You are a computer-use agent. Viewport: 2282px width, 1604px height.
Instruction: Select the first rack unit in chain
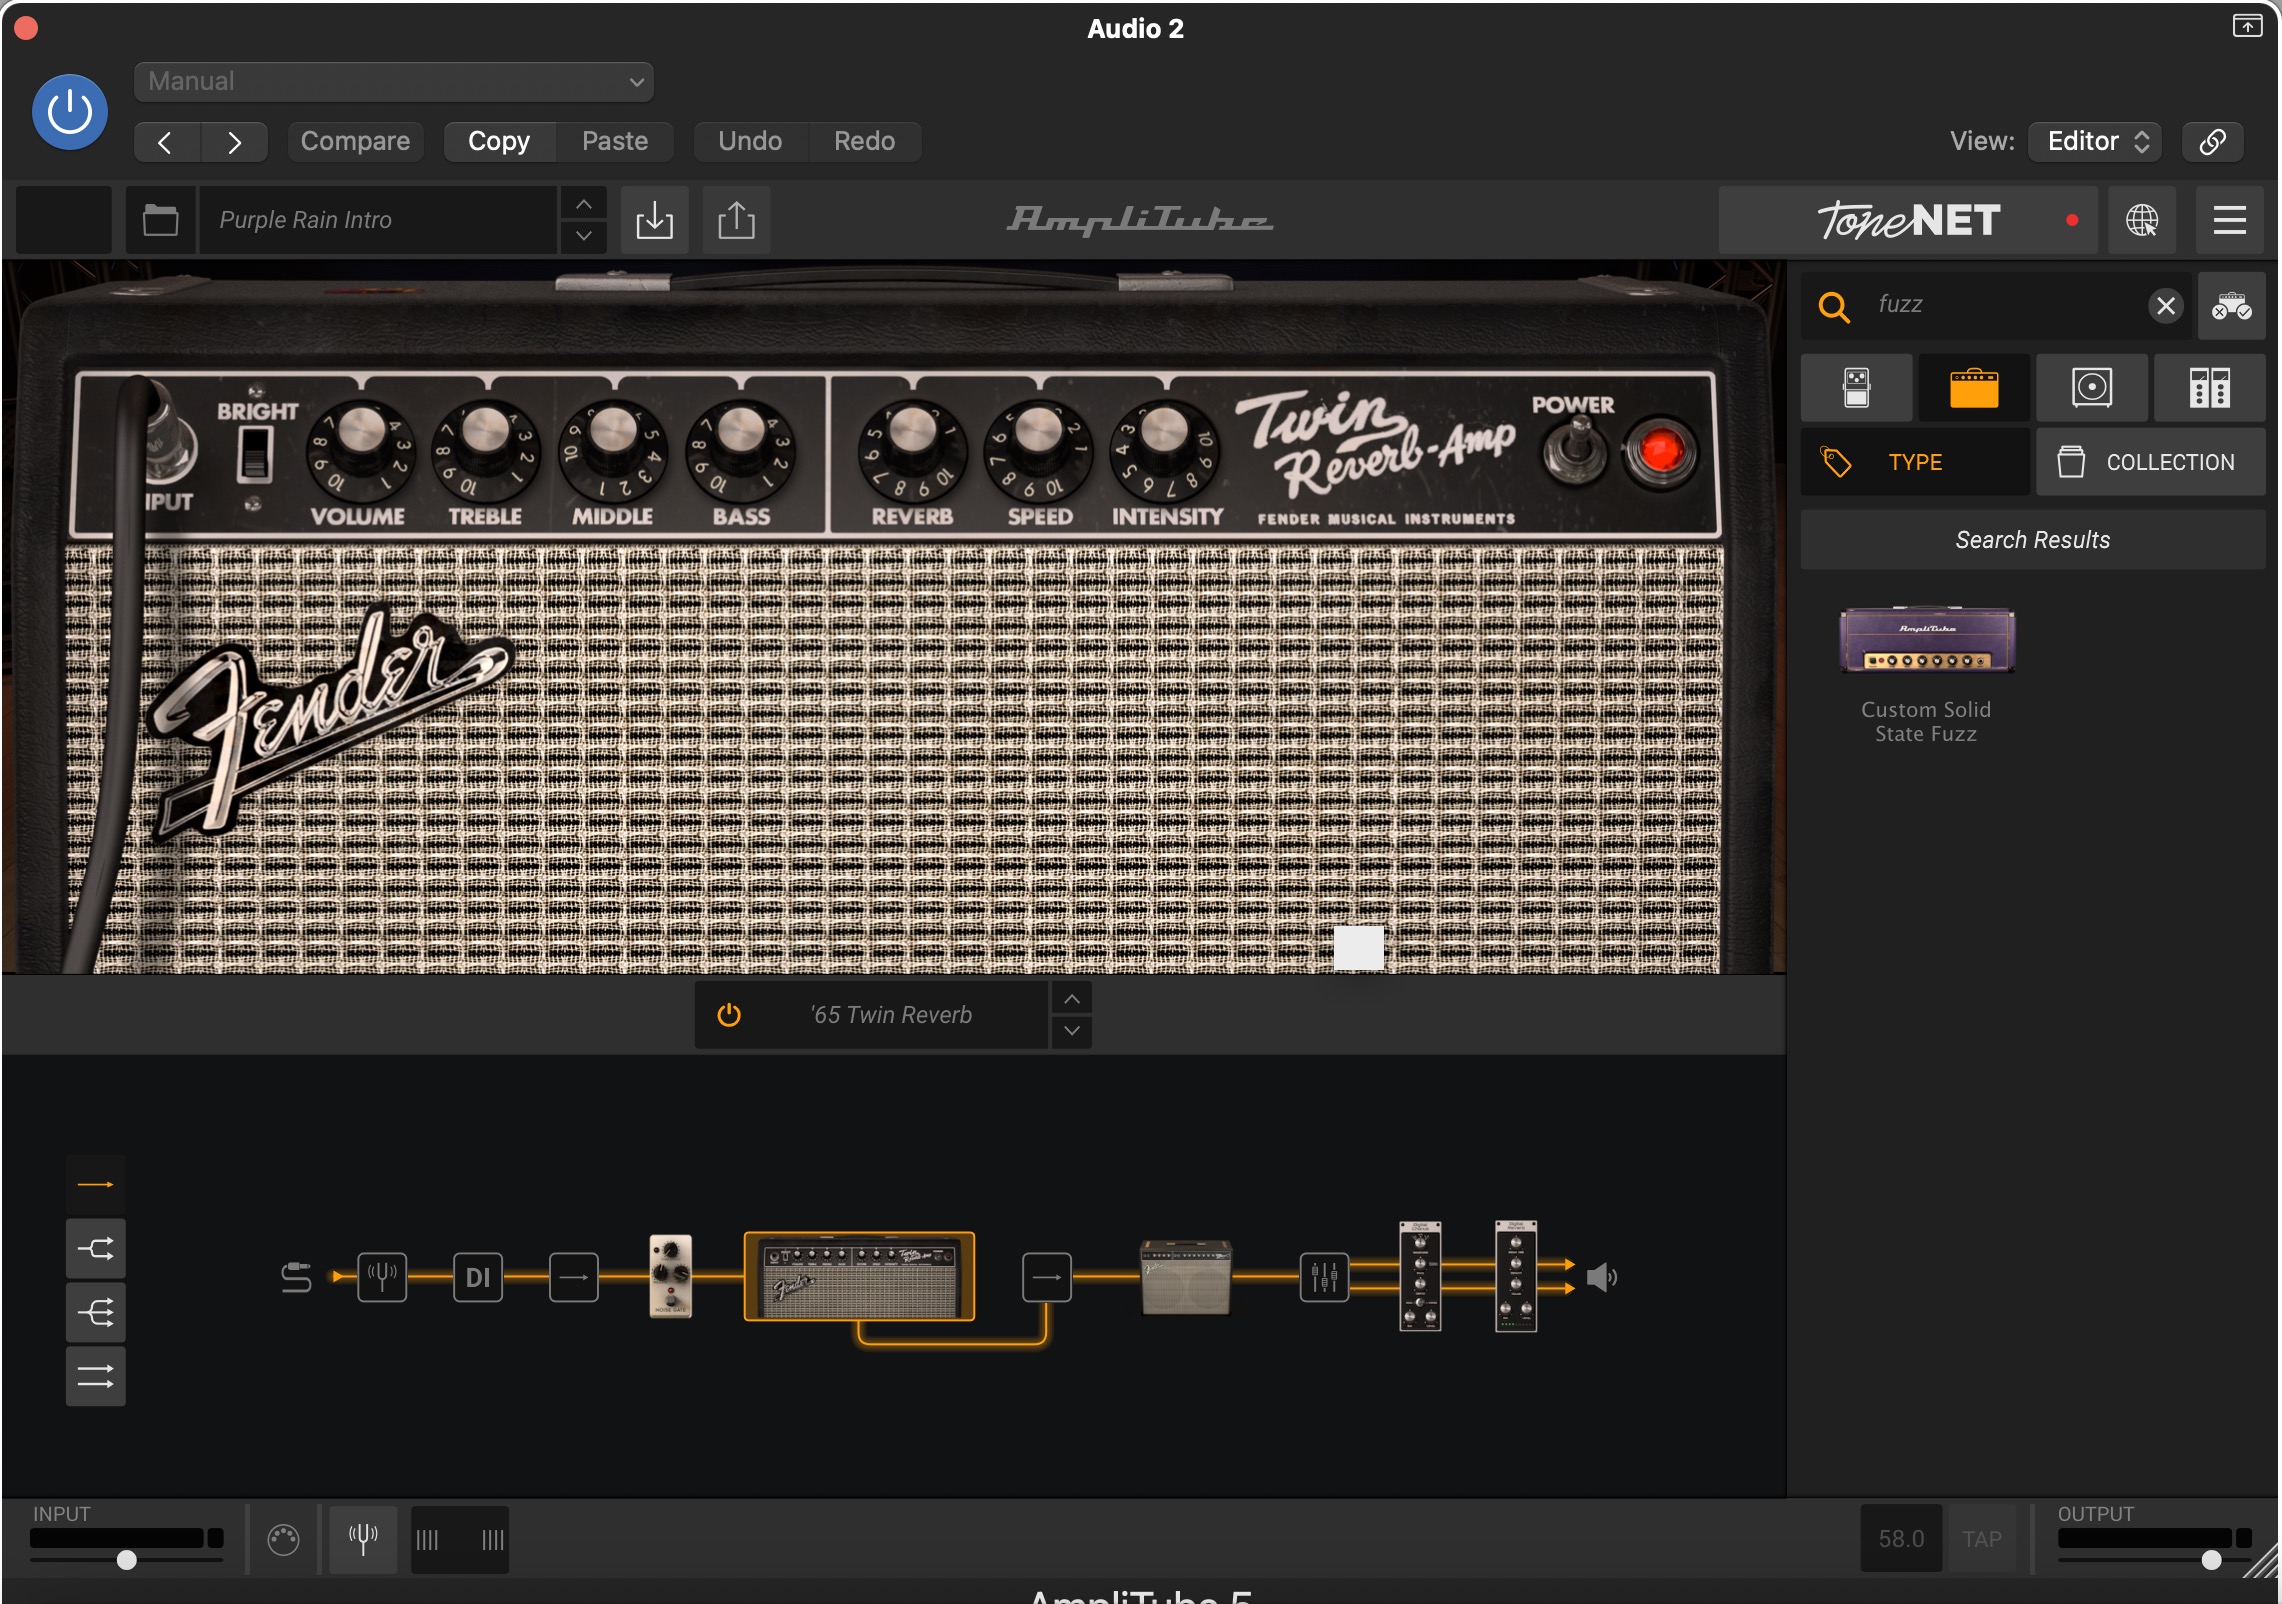pyautogui.click(x=1420, y=1276)
